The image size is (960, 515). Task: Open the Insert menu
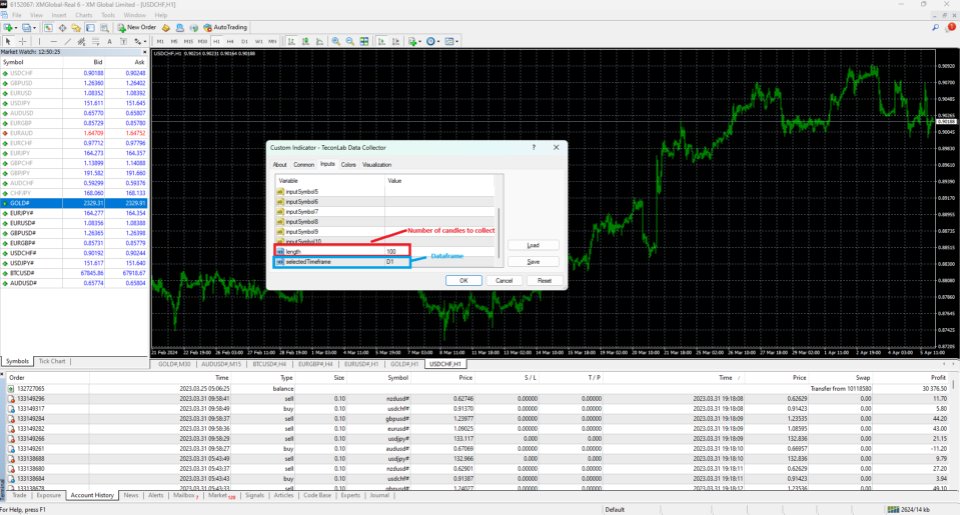59,15
